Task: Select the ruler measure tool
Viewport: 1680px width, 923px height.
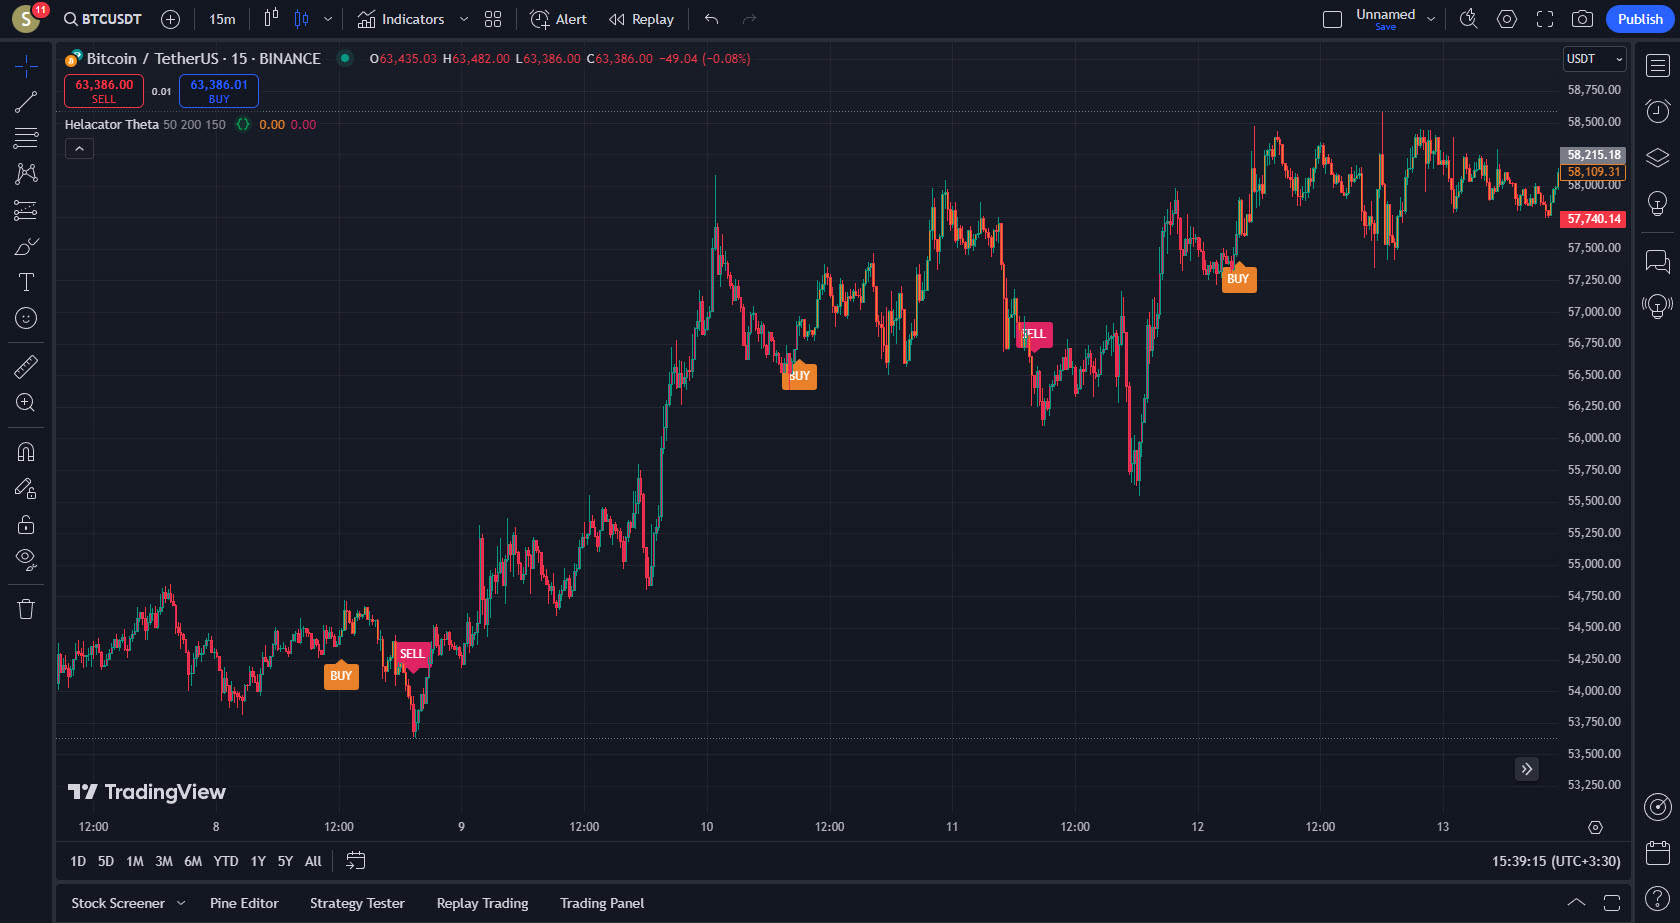Action: (26, 367)
